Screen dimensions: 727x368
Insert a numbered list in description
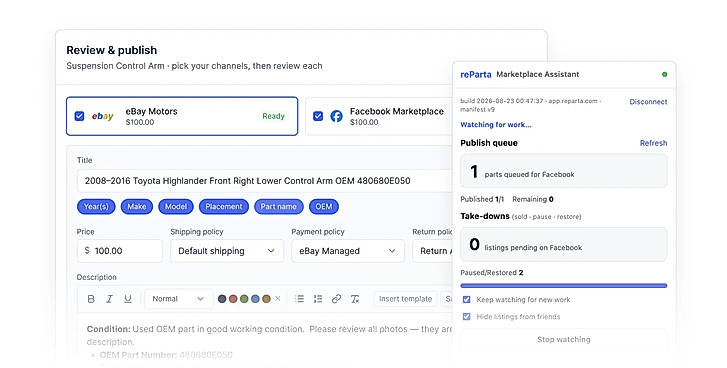tap(318, 299)
